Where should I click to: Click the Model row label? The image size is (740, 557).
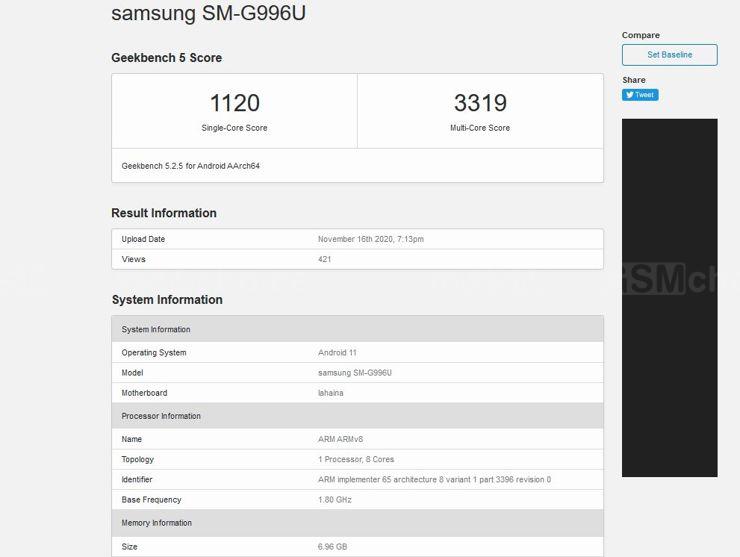(x=132, y=373)
